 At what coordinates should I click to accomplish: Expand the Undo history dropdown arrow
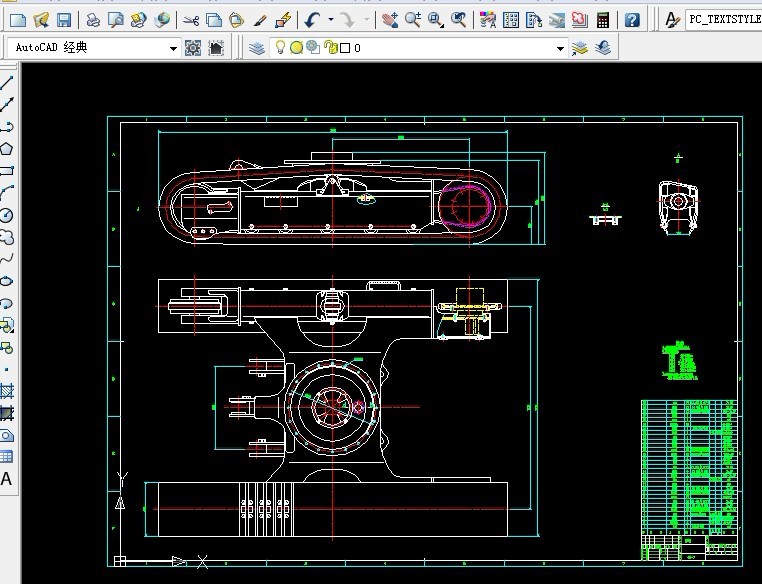(x=330, y=19)
